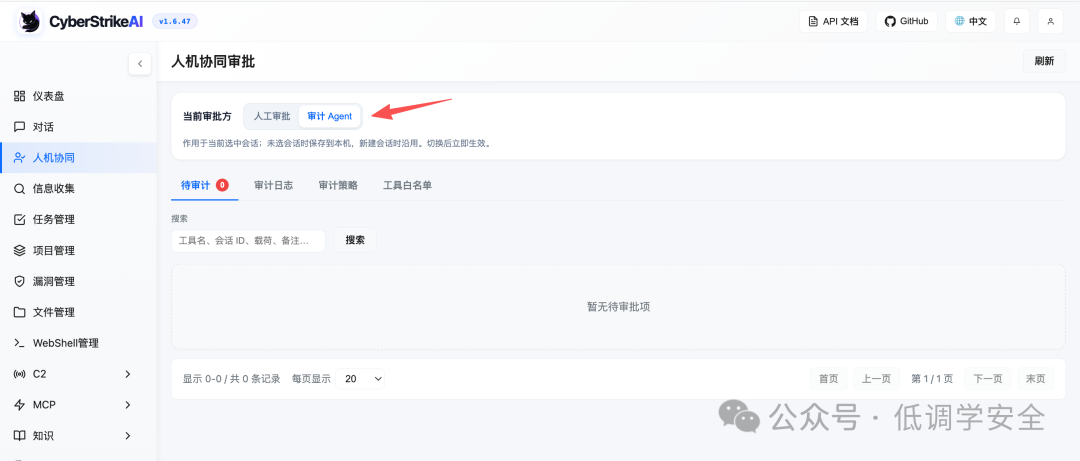Focus the 工具名、会话 ID search field
Viewport: 1080px width, 461px height.
(248, 241)
